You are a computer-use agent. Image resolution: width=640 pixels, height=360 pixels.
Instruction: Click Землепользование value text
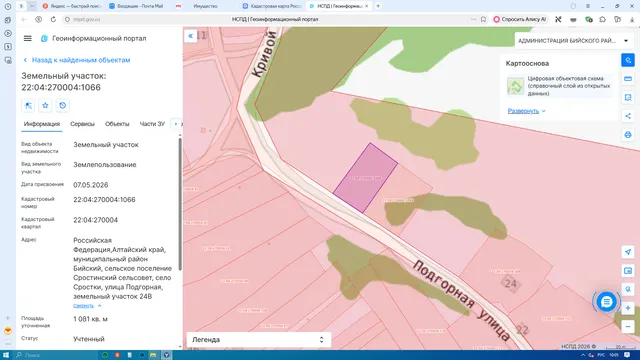tap(104, 165)
